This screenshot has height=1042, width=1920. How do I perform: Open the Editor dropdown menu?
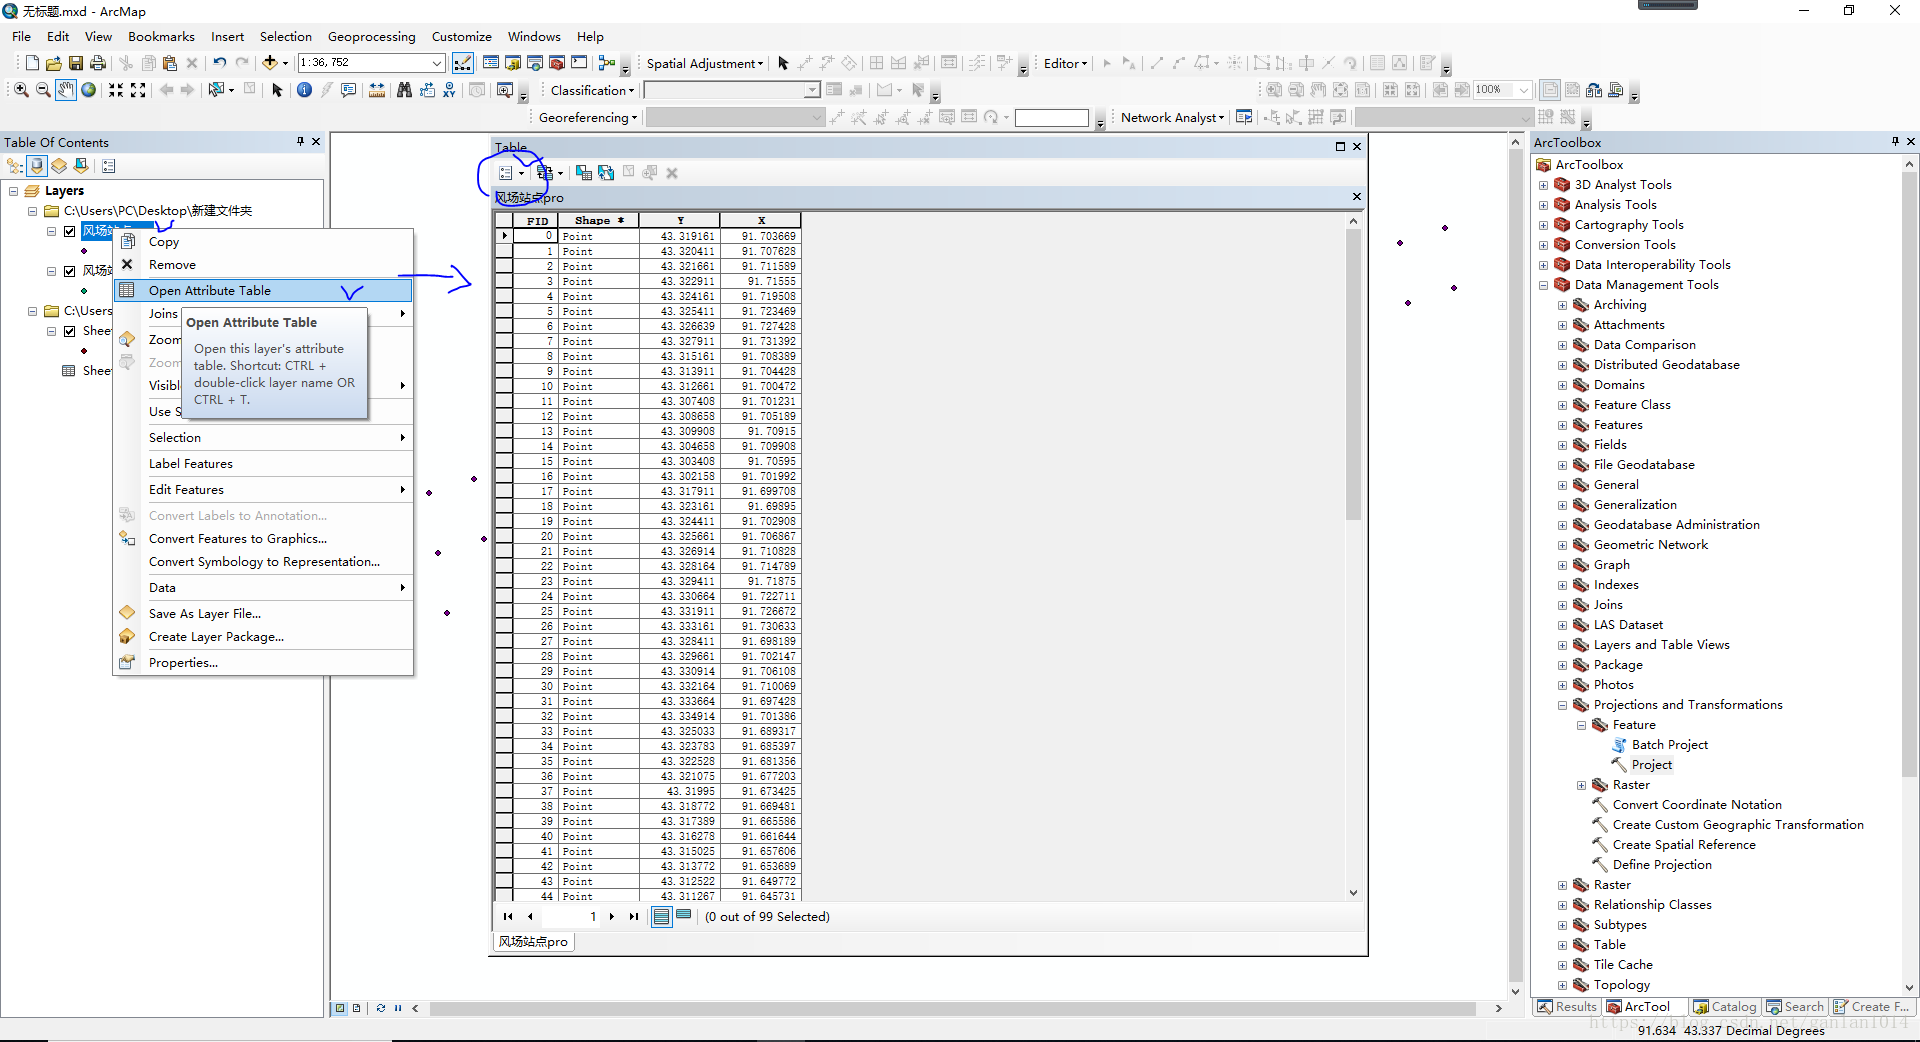pyautogui.click(x=1066, y=63)
